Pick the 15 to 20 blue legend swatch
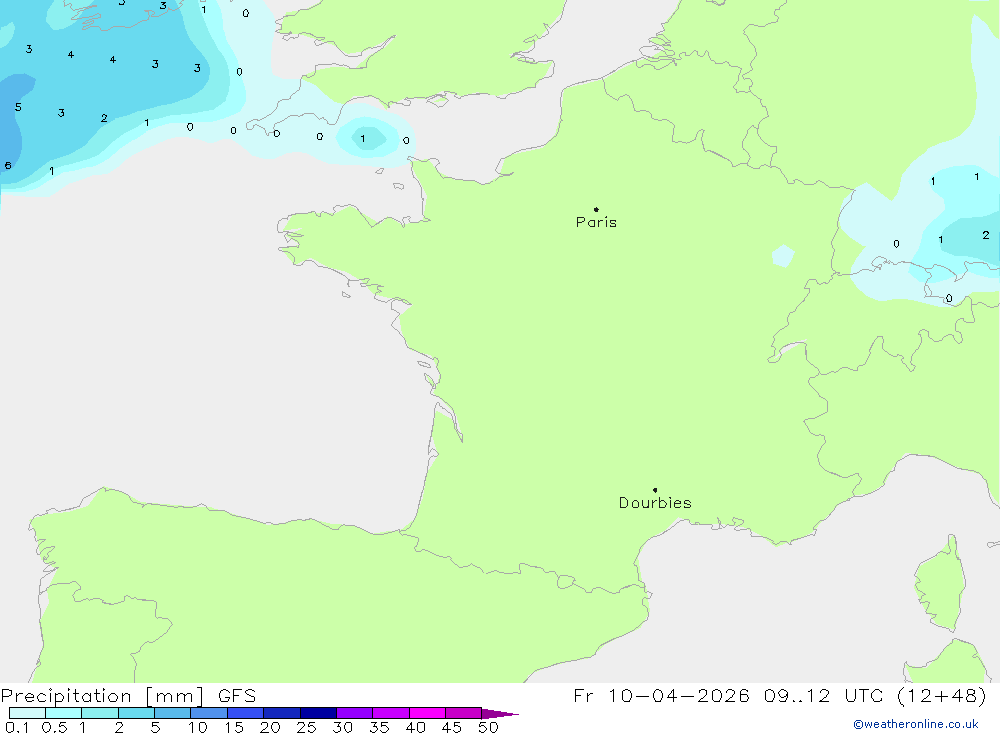This screenshot has height=733, width=1000. [246, 713]
